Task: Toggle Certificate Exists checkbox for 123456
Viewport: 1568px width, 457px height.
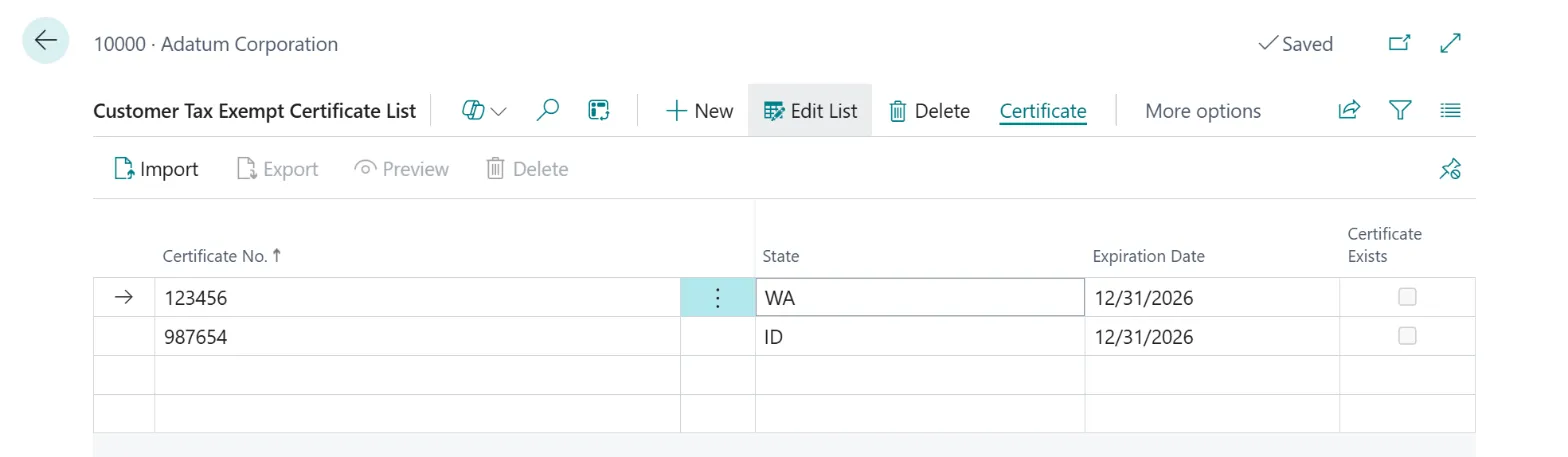Action: click(1407, 297)
